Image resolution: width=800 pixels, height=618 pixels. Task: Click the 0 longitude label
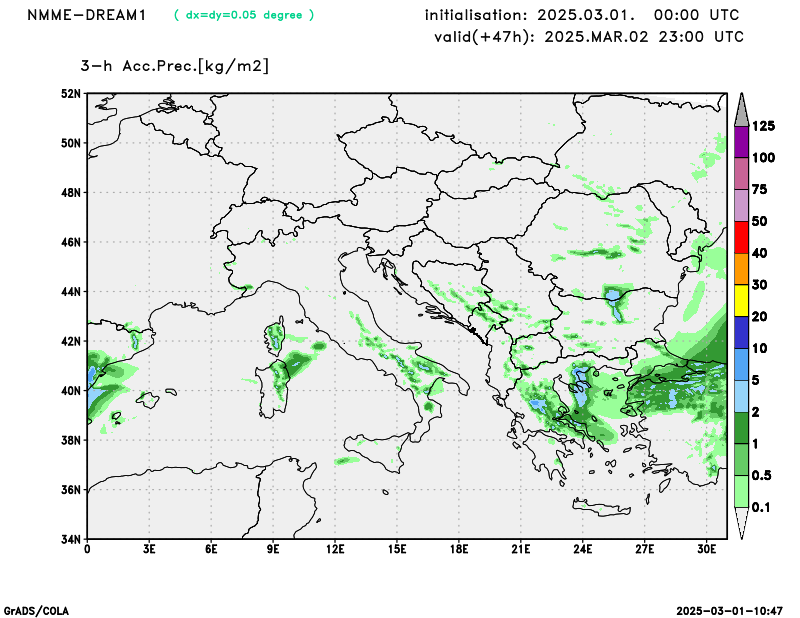87,550
